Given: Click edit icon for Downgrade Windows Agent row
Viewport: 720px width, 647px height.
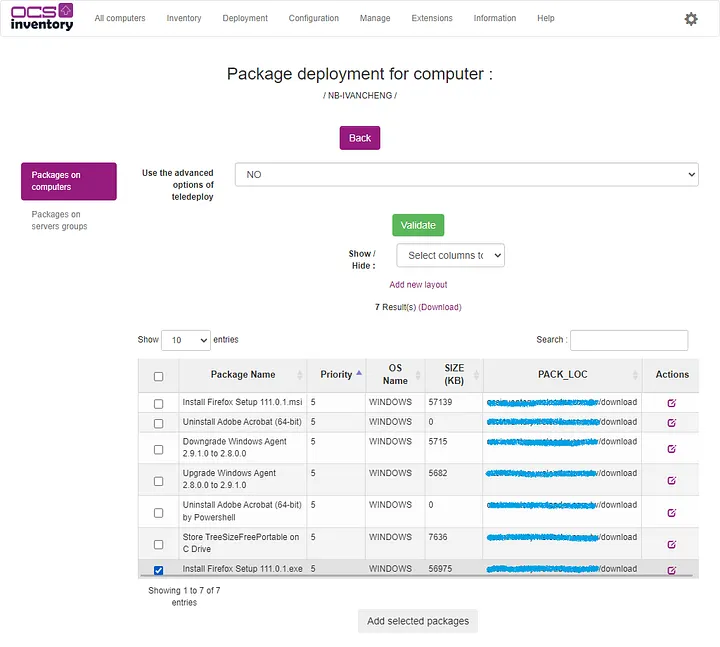Looking at the screenshot, I should (671, 449).
